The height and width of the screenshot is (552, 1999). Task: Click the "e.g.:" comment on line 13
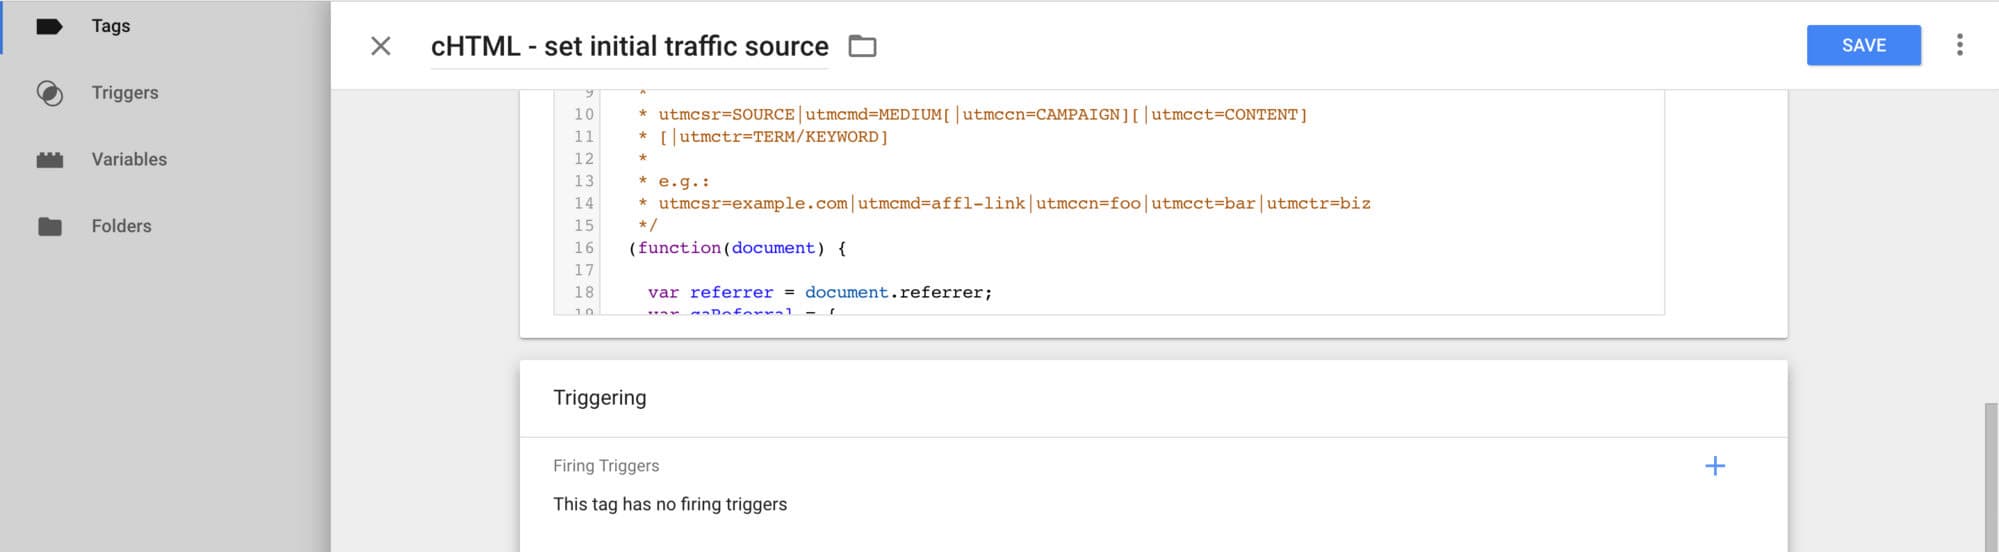[684, 182]
